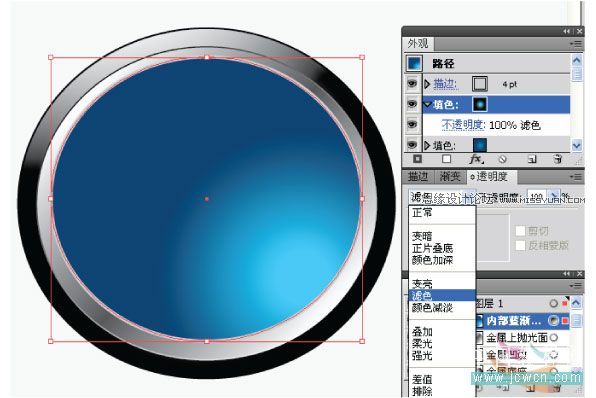Image resolution: width=596 pixels, height=398 pixels.
Task: Click the red selection indicator of 图层 1
Action: pos(565,303)
